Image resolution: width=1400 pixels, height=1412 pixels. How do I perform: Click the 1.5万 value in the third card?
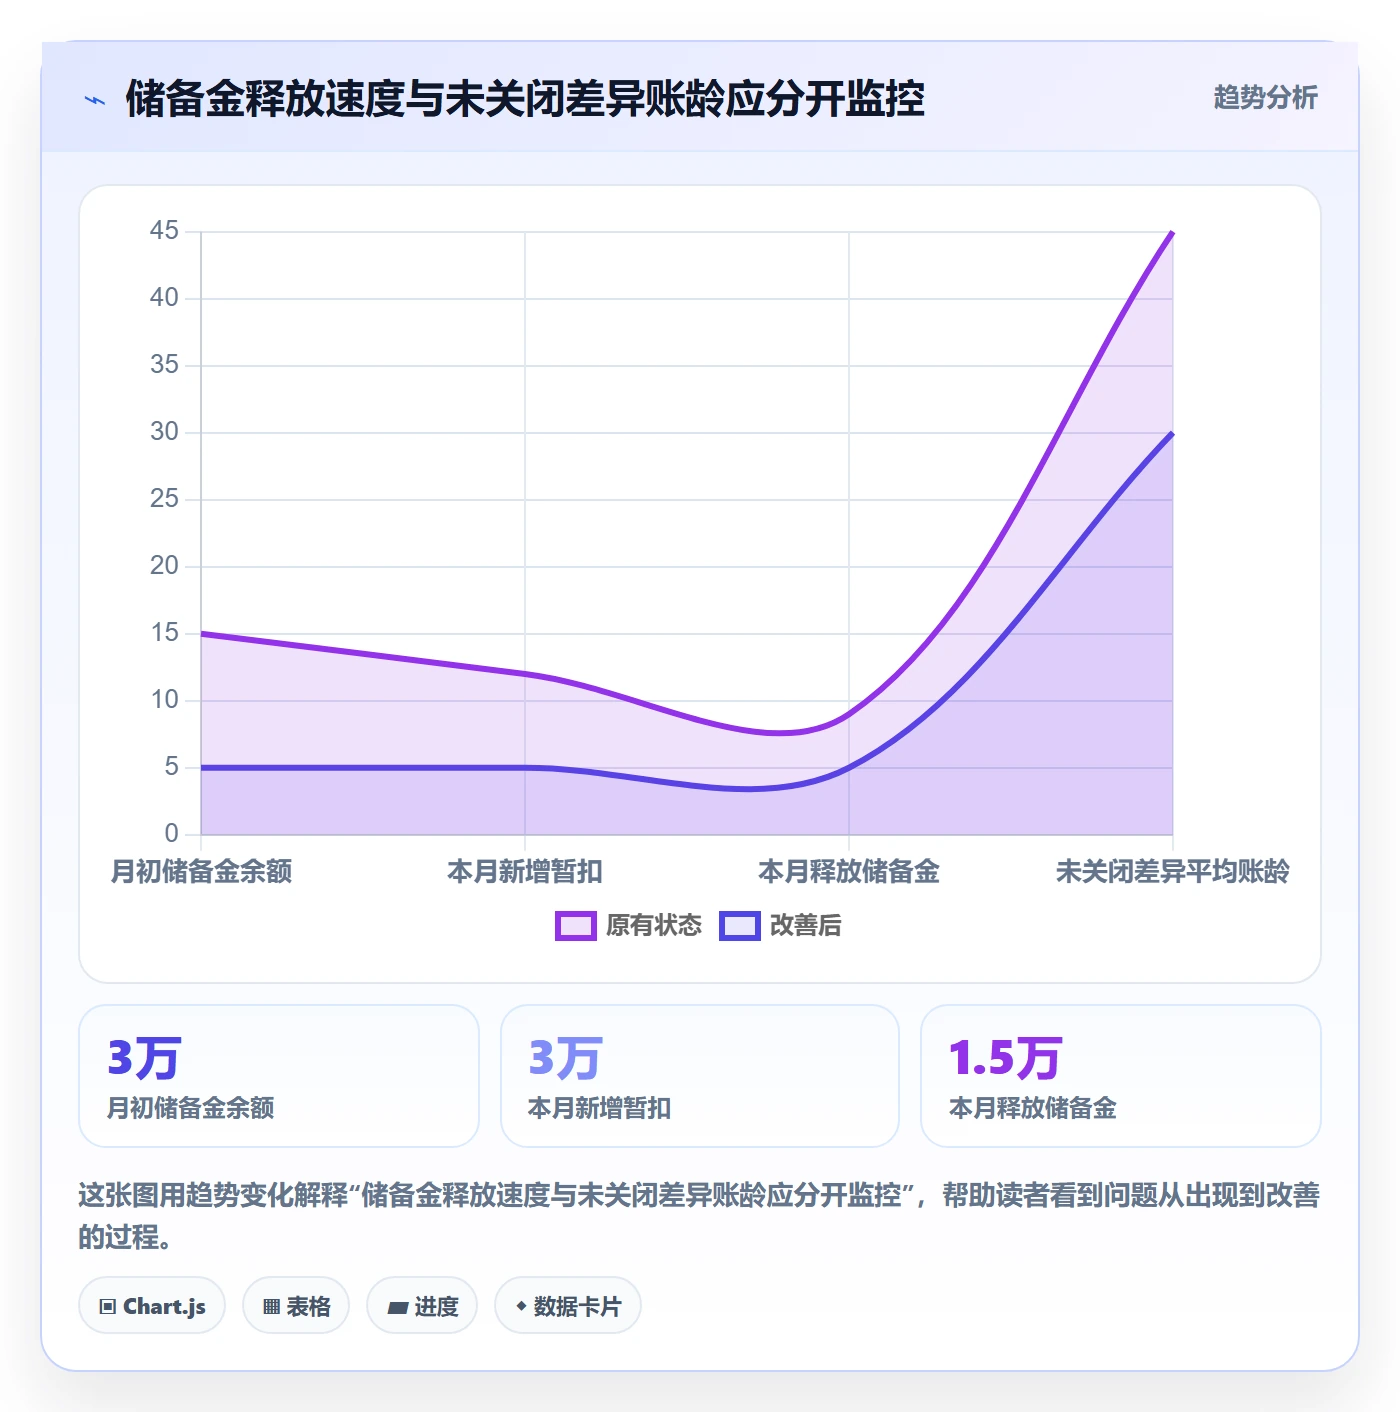tap(1005, 1058)
